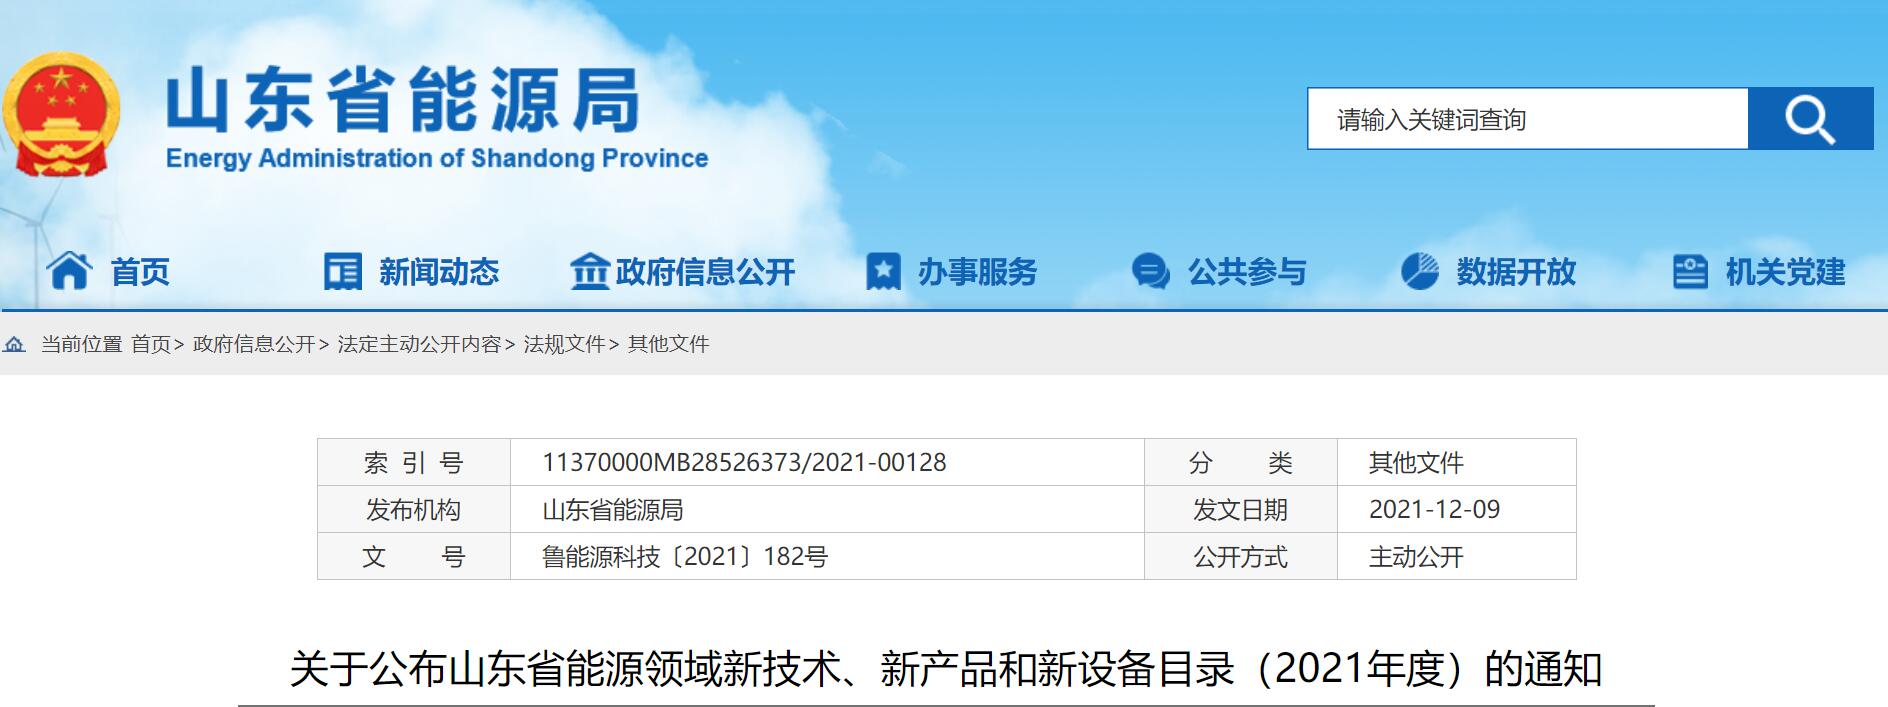Navigate to 法定主动公开内容 breadcrumb link

pyautogui.click(x=419, y=344)
